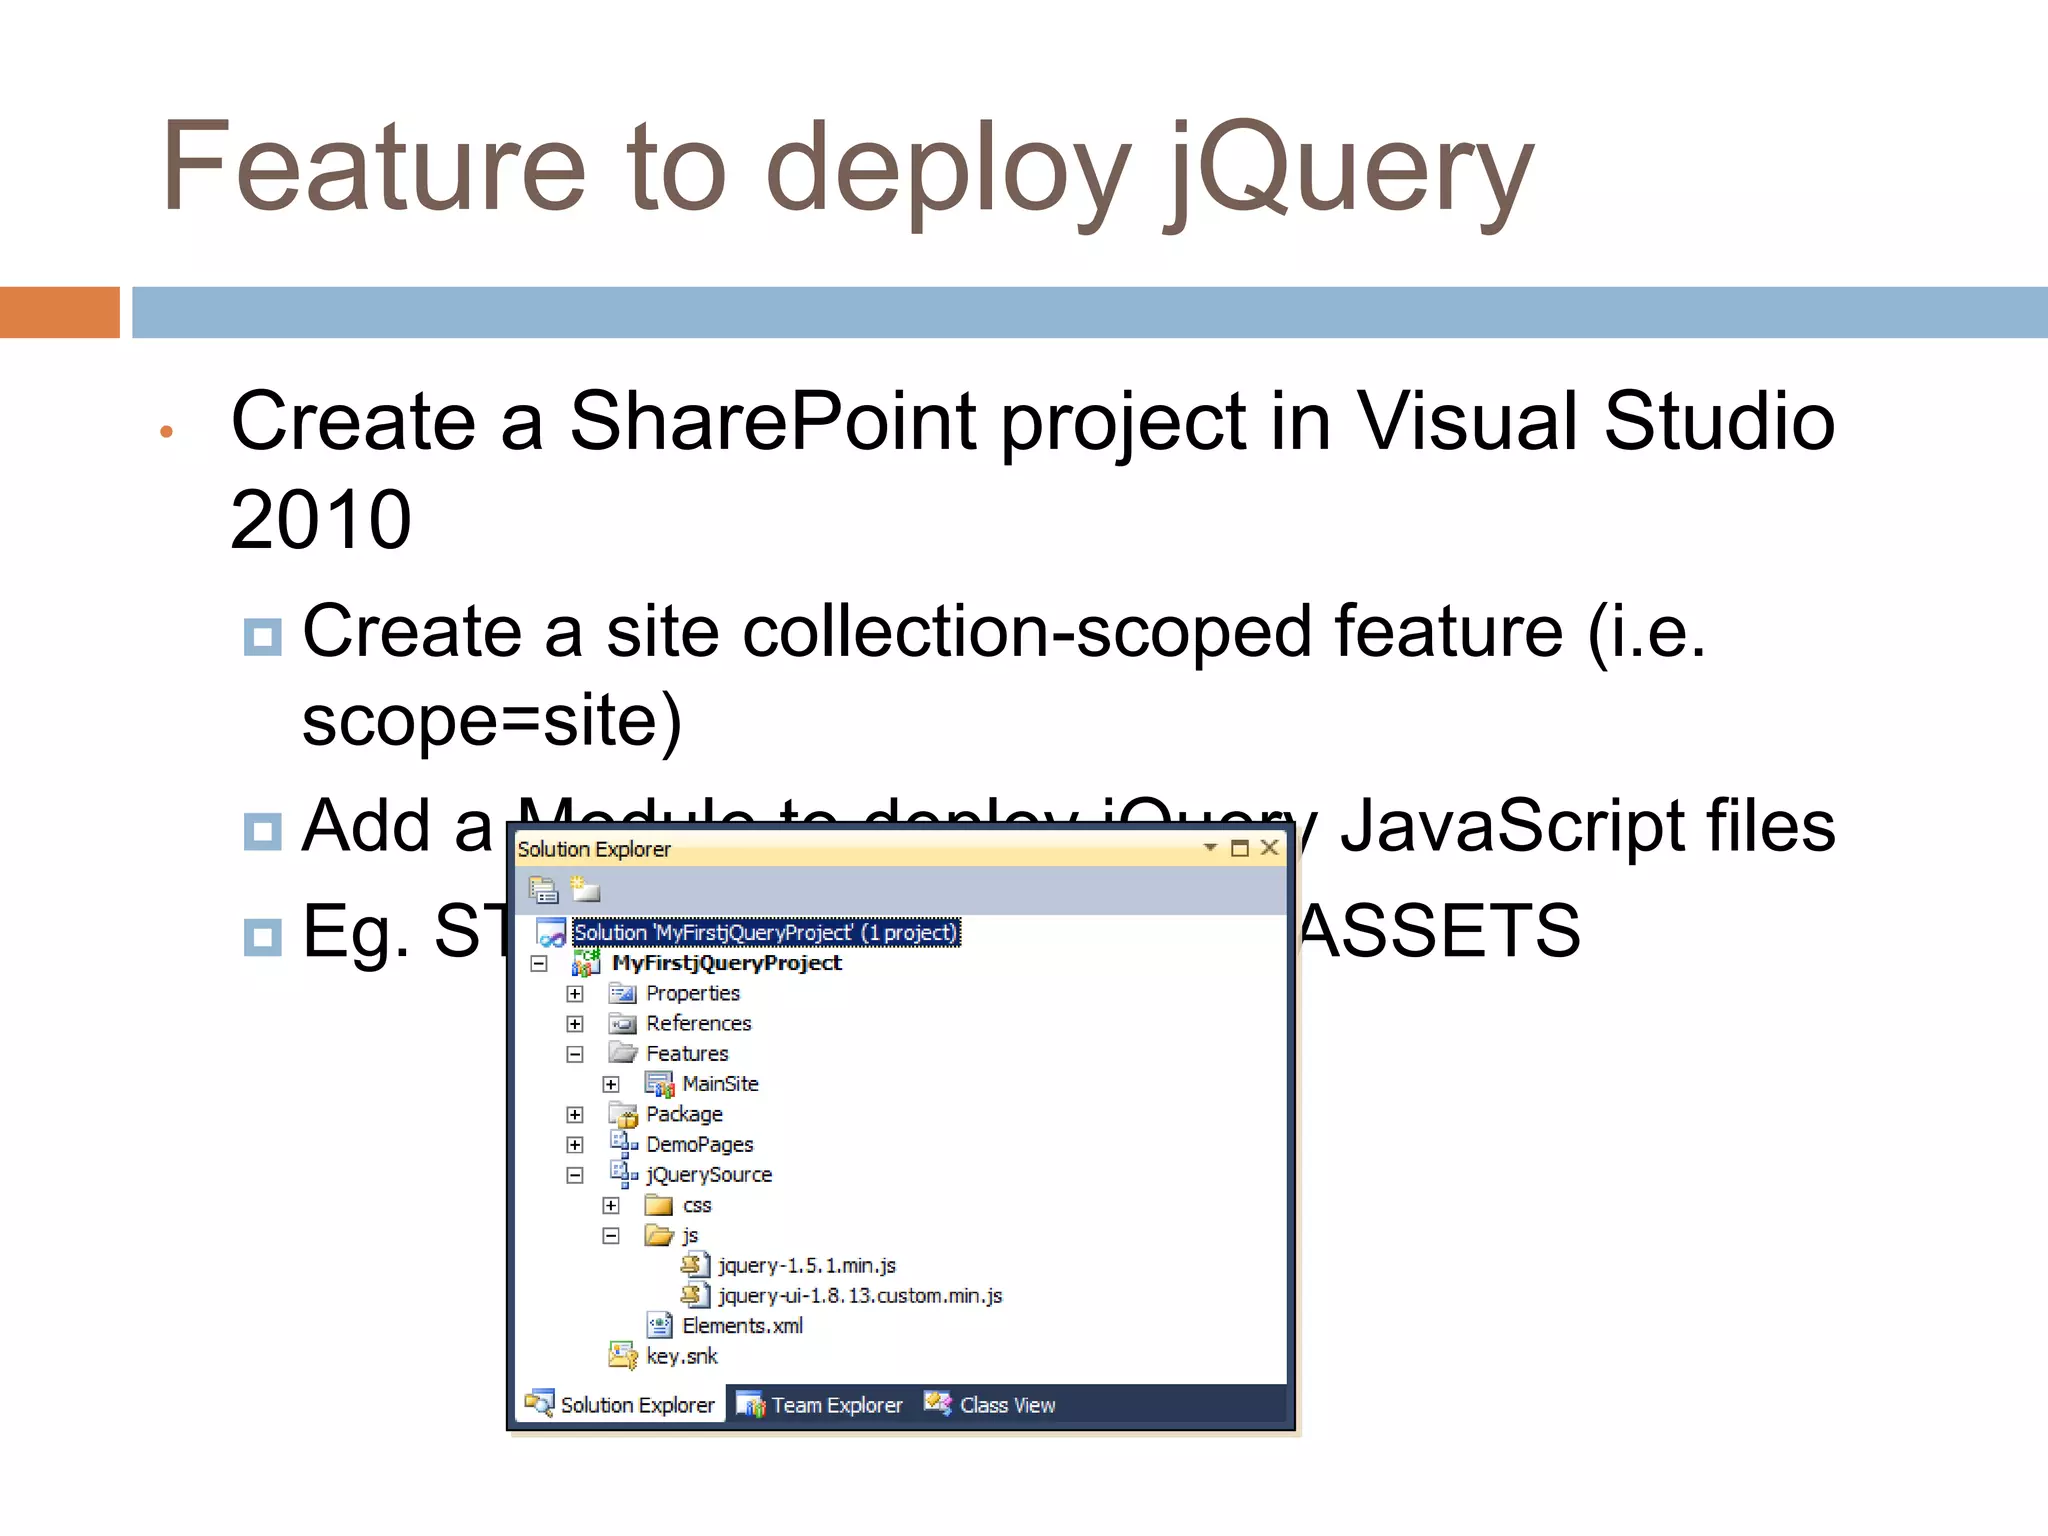
Task: Click the Package icon
Action: tap(623, 1114)
